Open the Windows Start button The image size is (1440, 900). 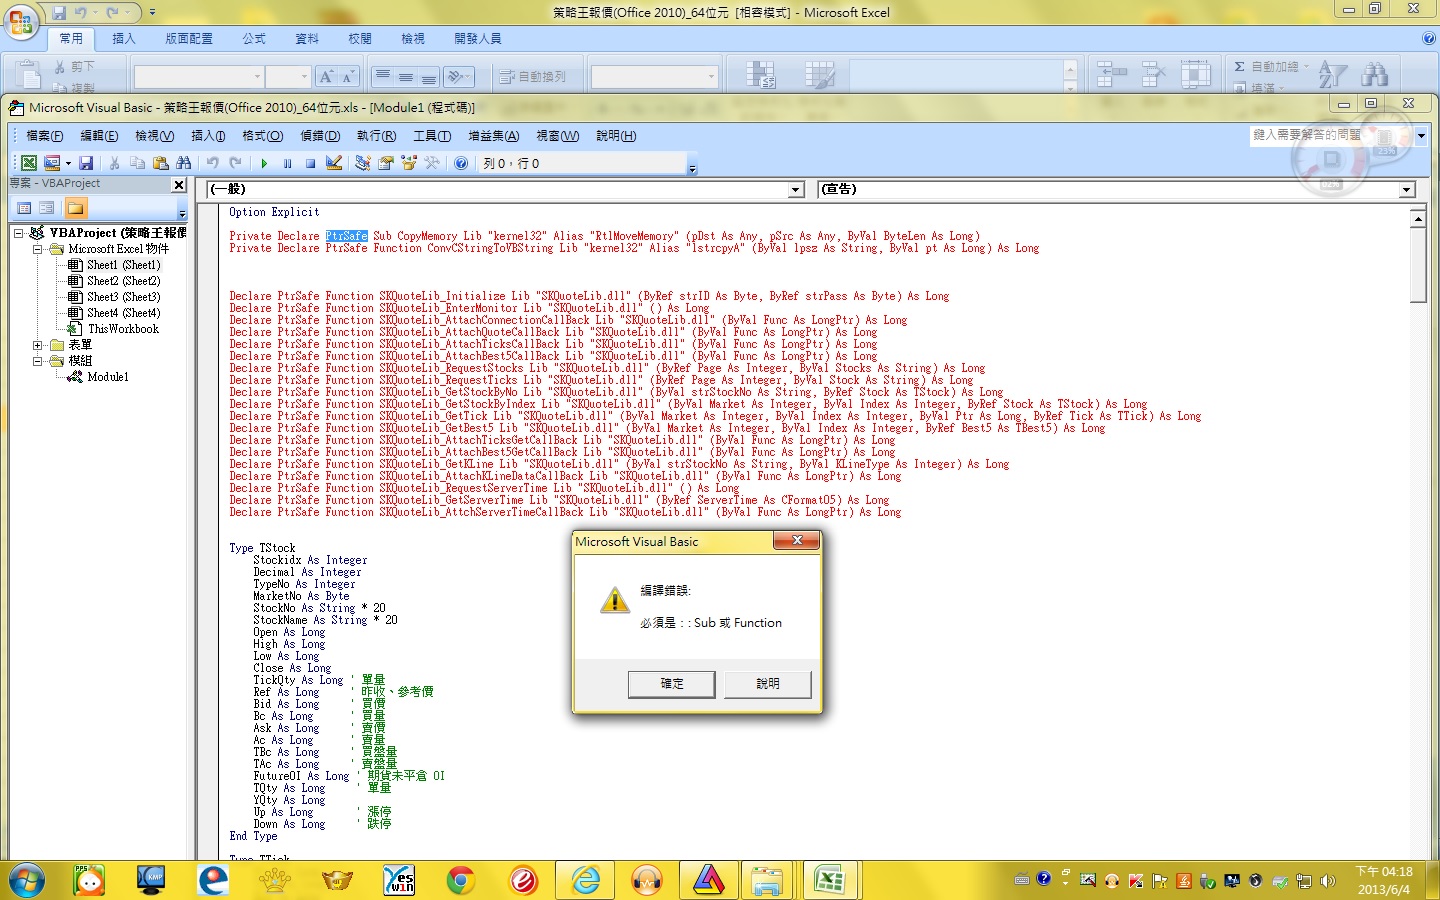(27, 881)
